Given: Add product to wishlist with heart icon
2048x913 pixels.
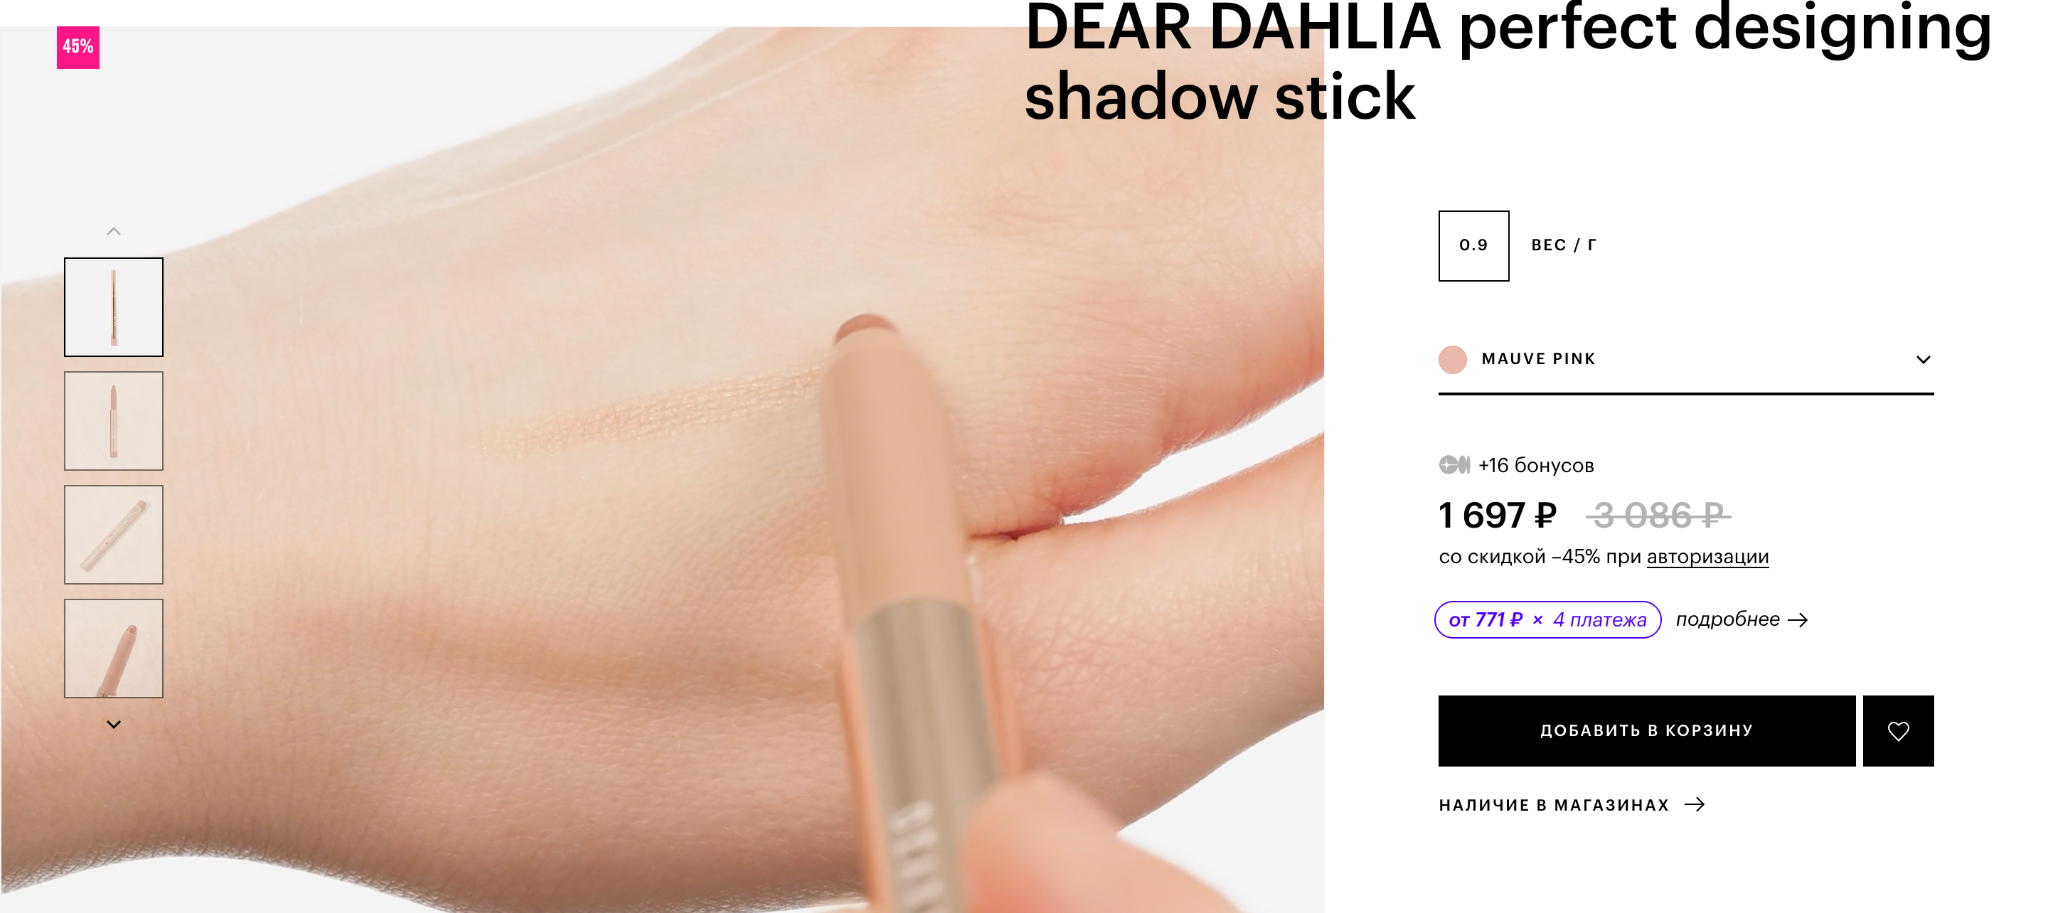Looking at the screenshot, I should (1898, 731).
